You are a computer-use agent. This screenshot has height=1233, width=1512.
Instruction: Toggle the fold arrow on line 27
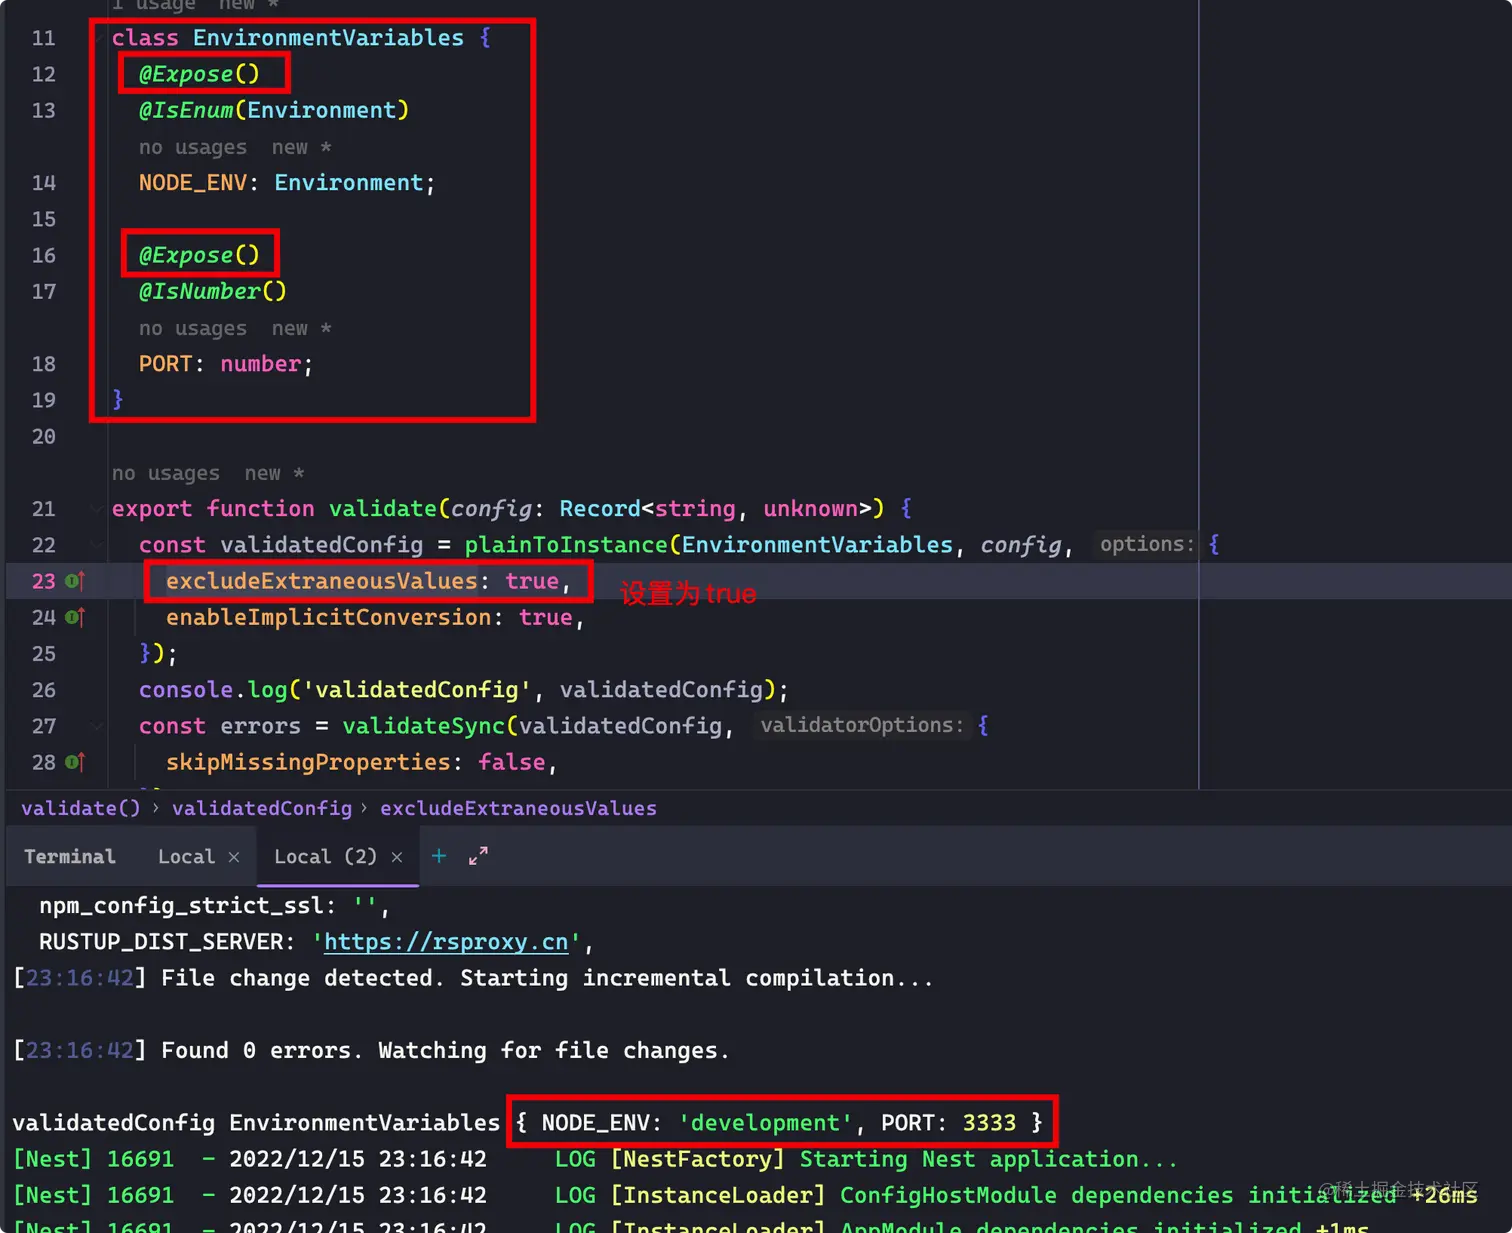pyautogui.click(x=97, y=726)
